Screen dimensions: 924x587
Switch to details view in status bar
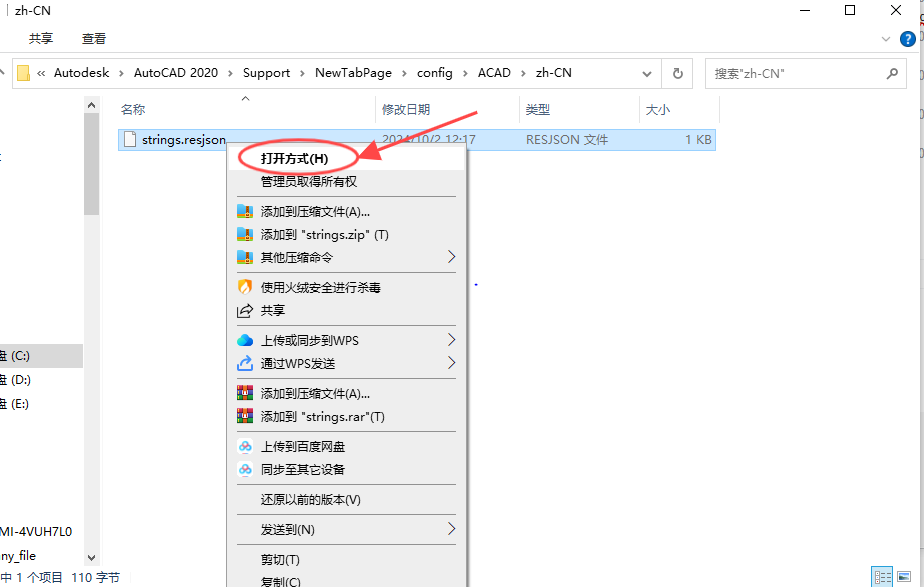tap(882, 576)
